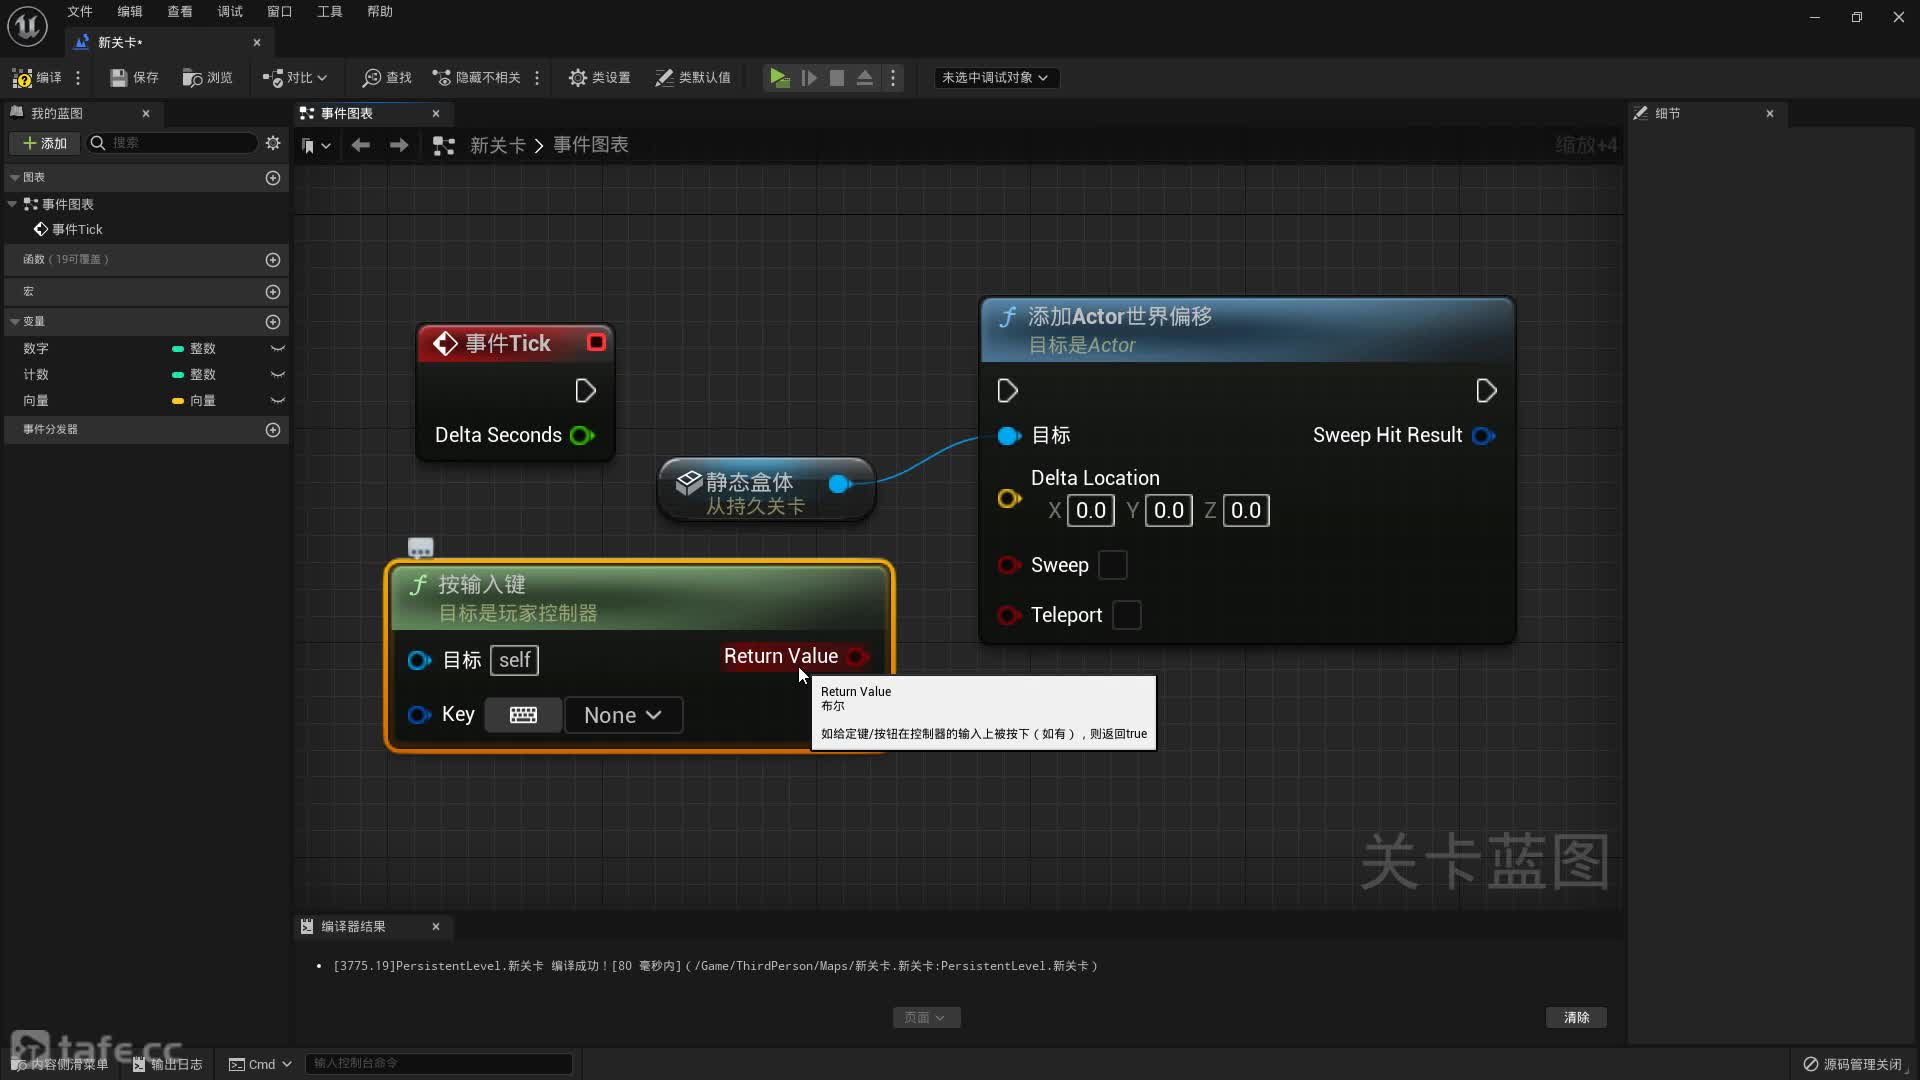The height and width of the screenshot is (1080, 1920).
Task: Click the Delta Location vector input pin
Action: [1009, 498]
